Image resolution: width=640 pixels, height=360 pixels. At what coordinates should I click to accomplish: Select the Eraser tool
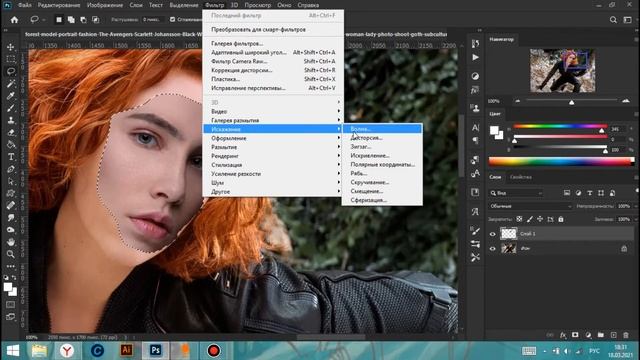11,133
